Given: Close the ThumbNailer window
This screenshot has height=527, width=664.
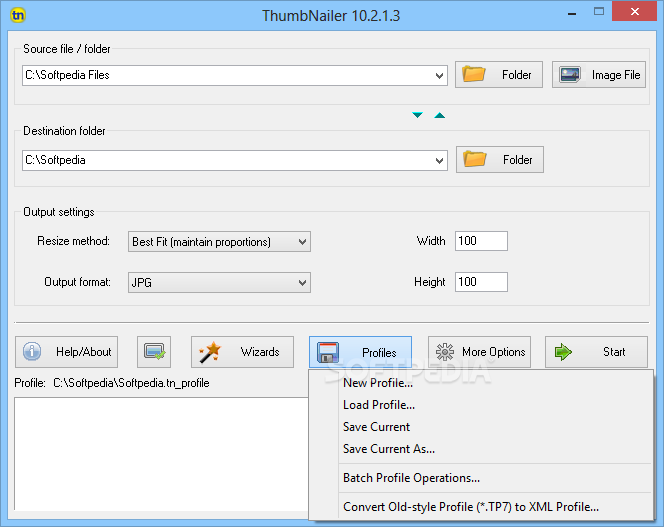Looking at the screenshot, I should (x=634, y=11).
